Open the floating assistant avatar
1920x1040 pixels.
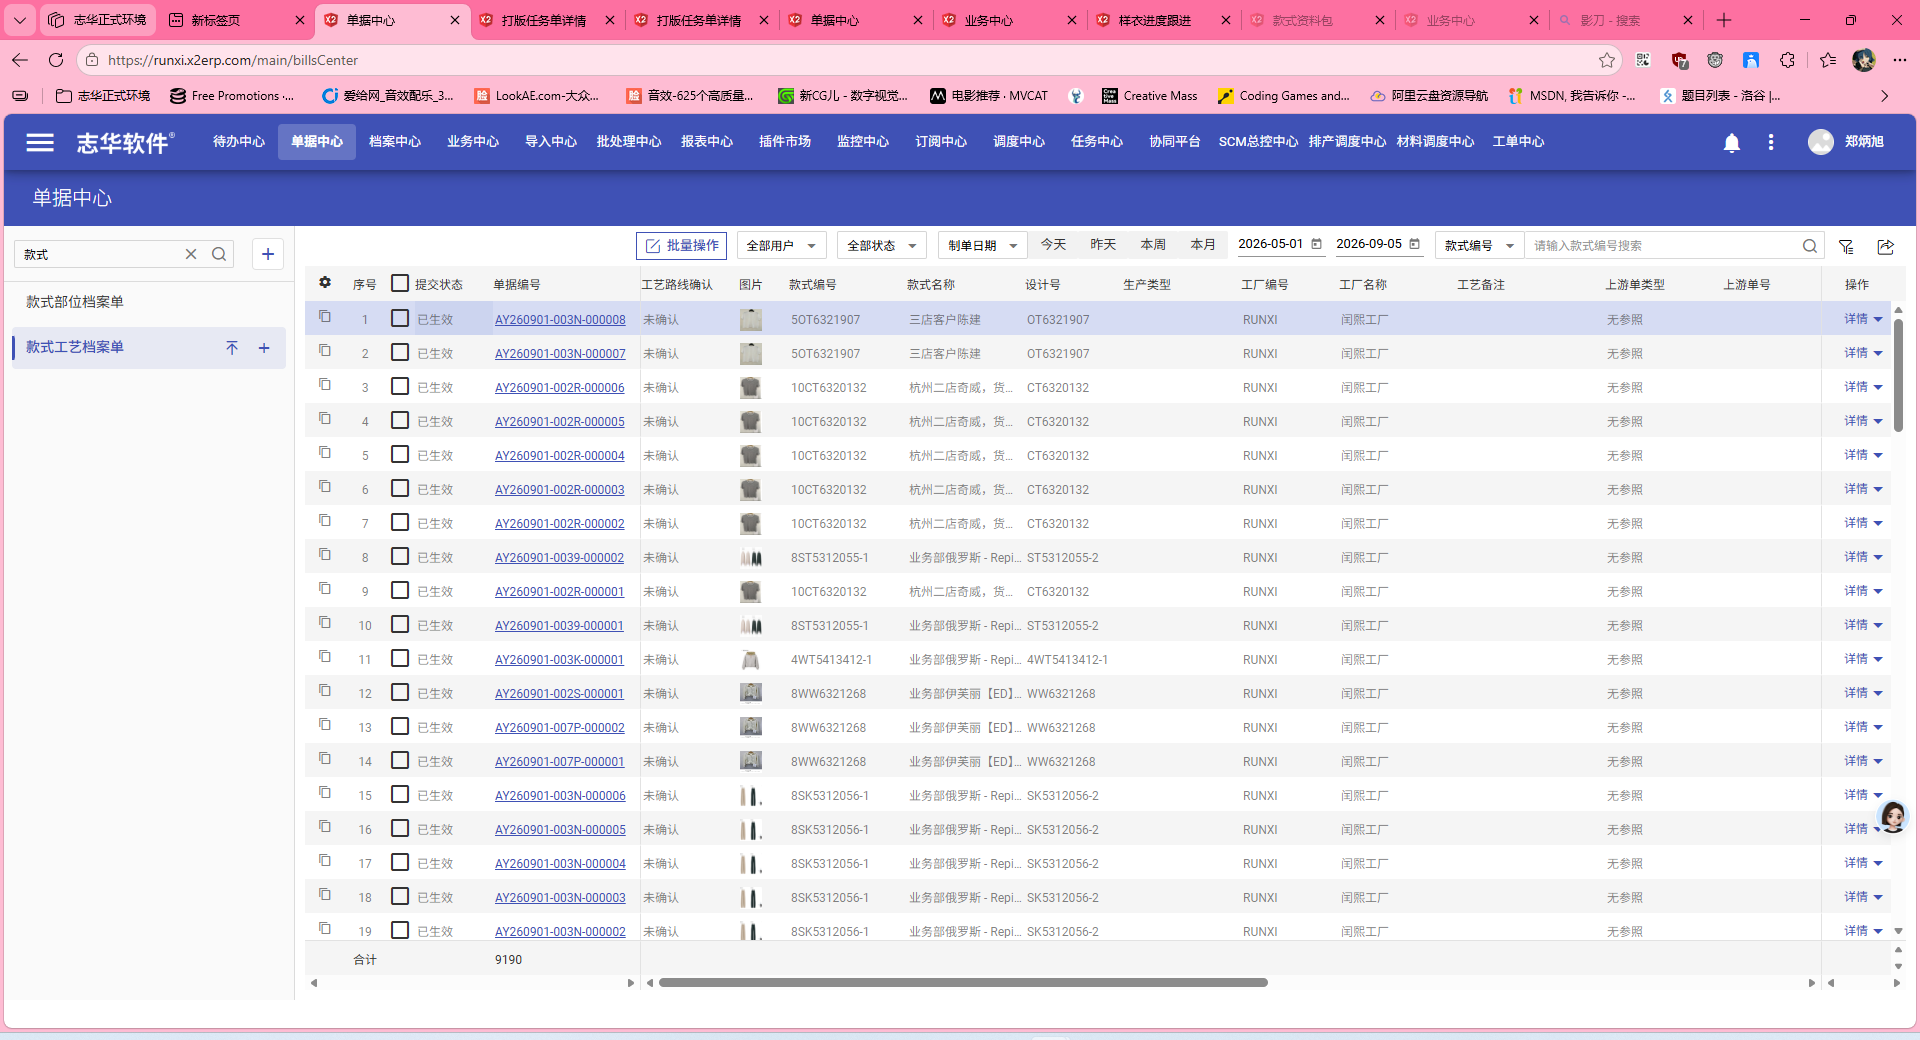[x=1893, y=817]
